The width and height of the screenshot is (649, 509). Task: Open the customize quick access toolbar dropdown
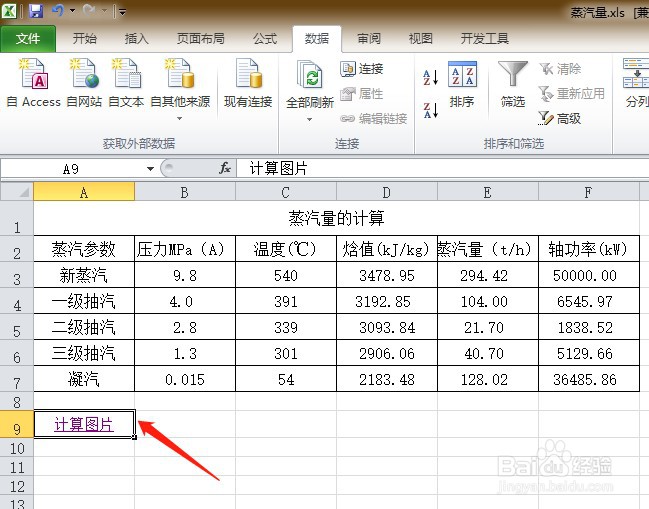click(x=122, y=12)
